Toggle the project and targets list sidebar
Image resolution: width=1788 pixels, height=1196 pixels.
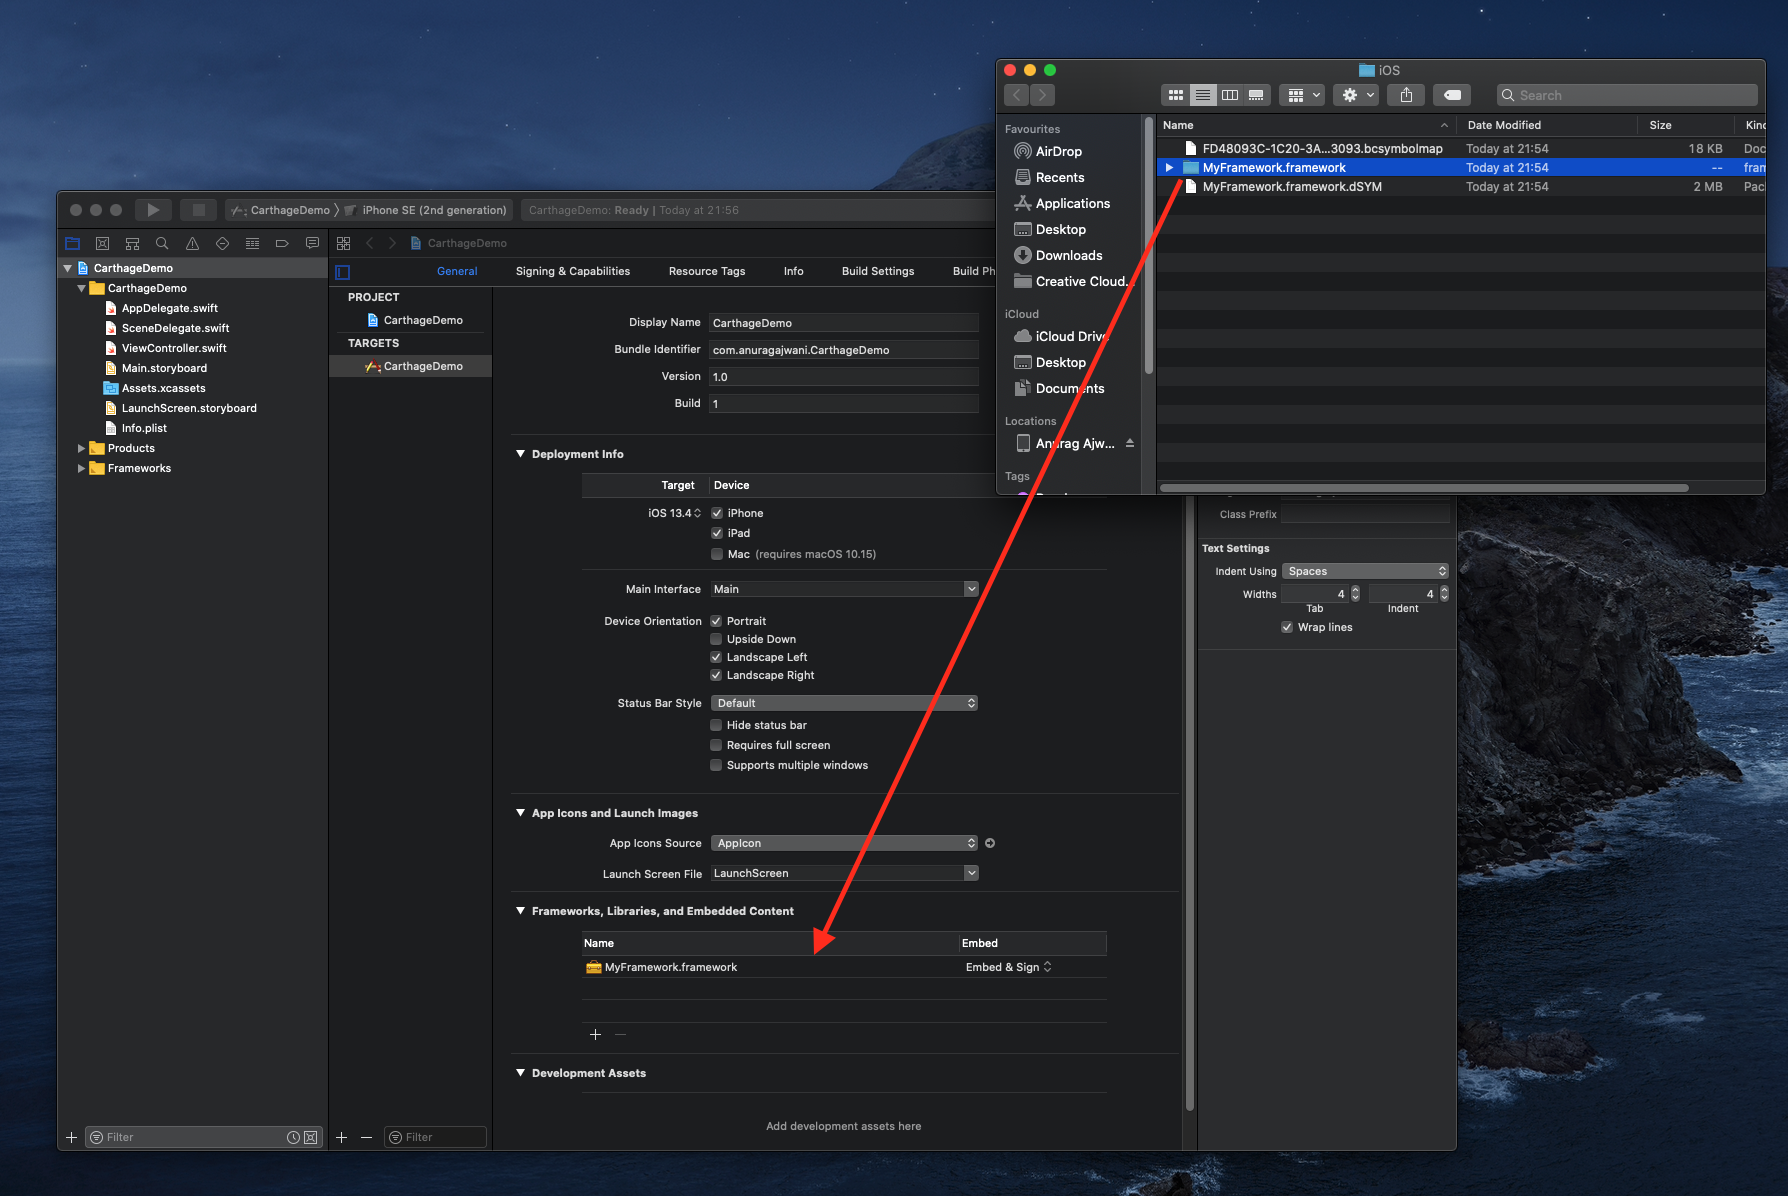tap(343, 272)
